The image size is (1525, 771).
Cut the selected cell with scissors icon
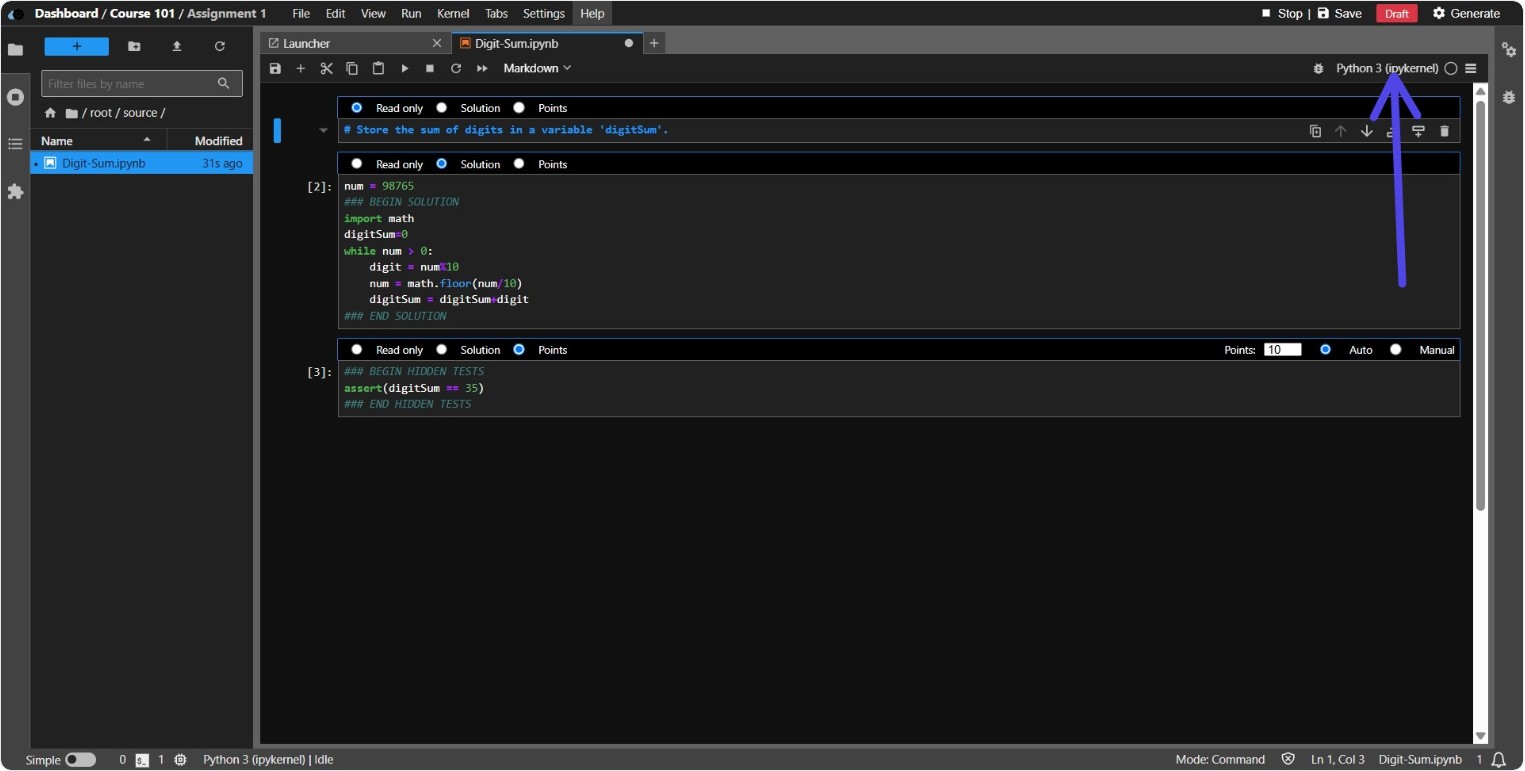326,68
